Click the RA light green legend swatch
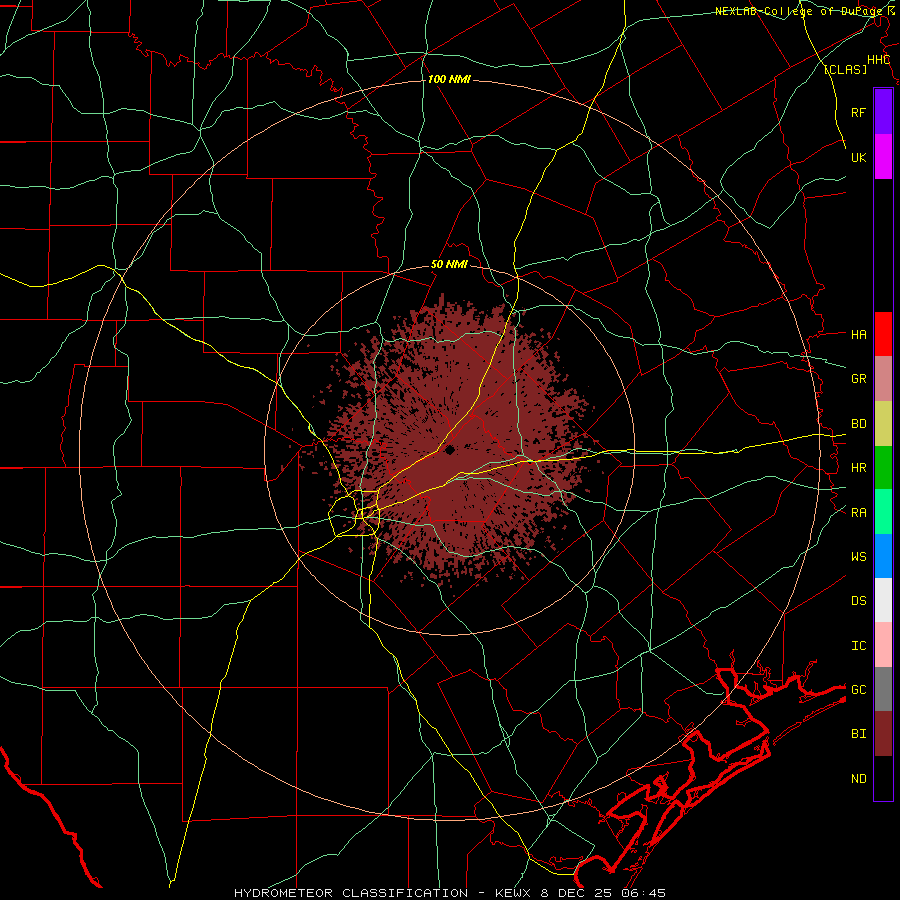This screenshot has height=900, width=900. point(883,512)
